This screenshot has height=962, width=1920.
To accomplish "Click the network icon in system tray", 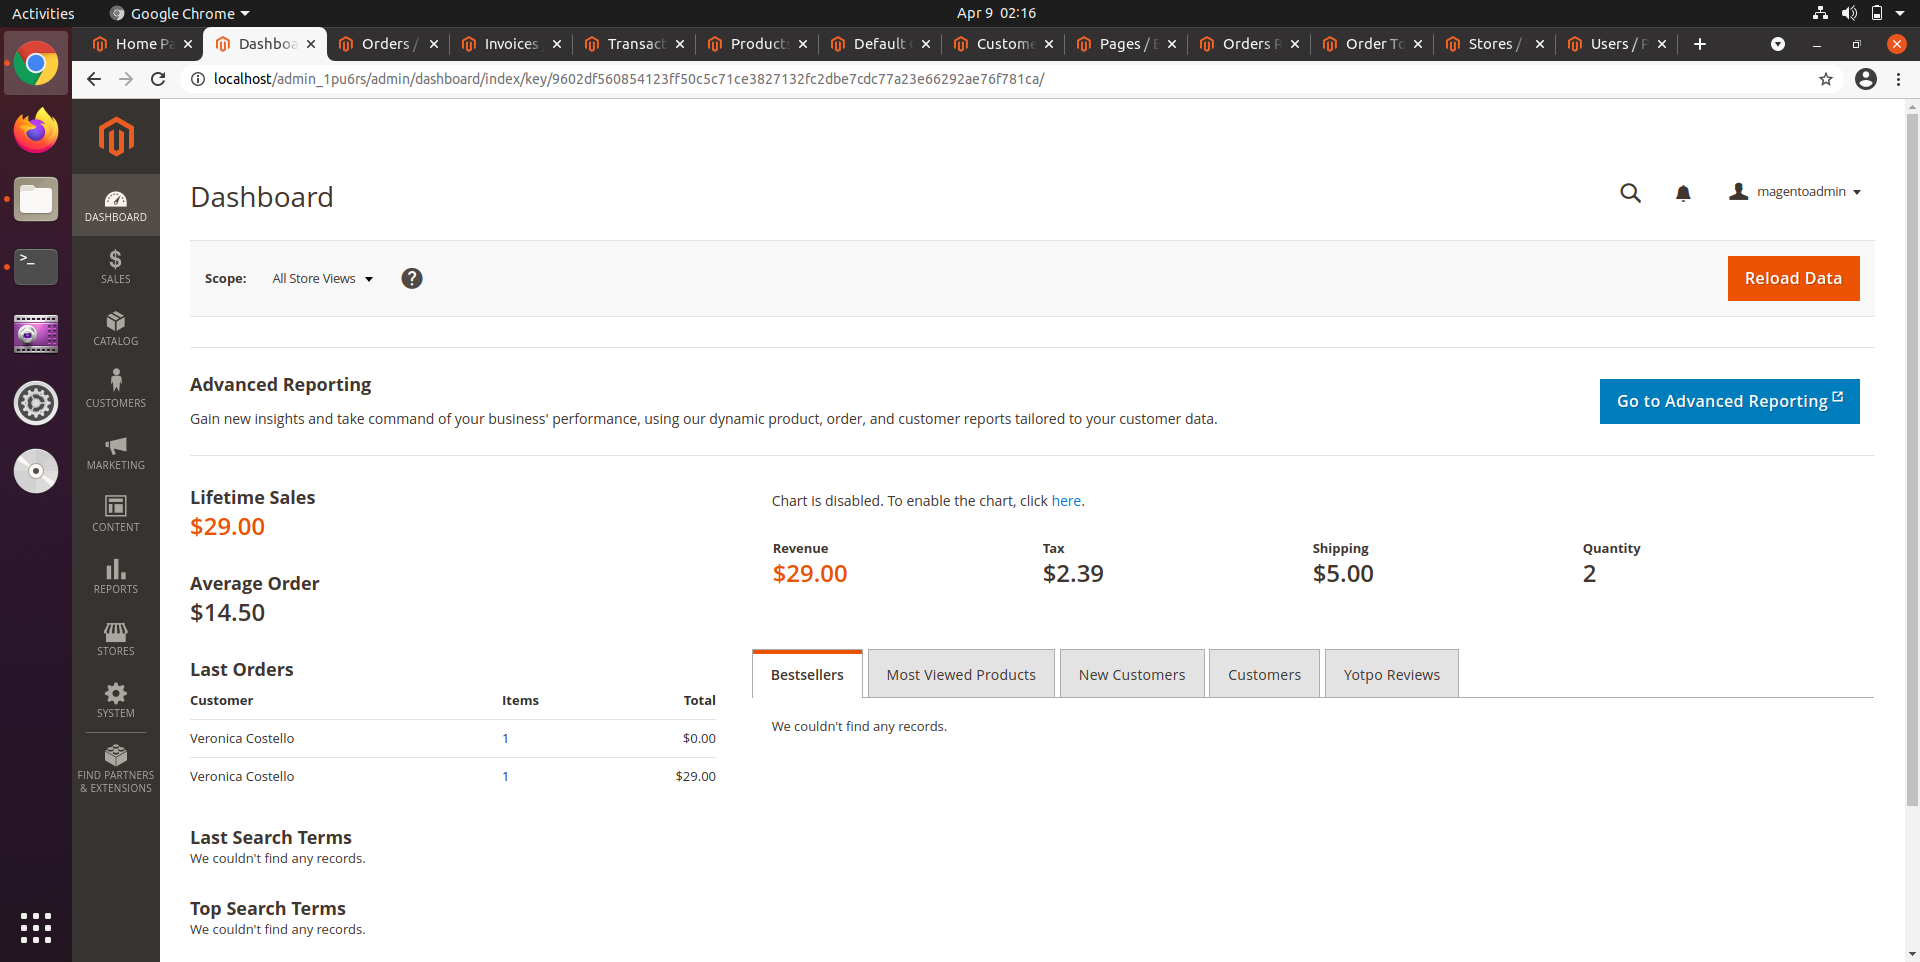I will [x=1820, y=13].
